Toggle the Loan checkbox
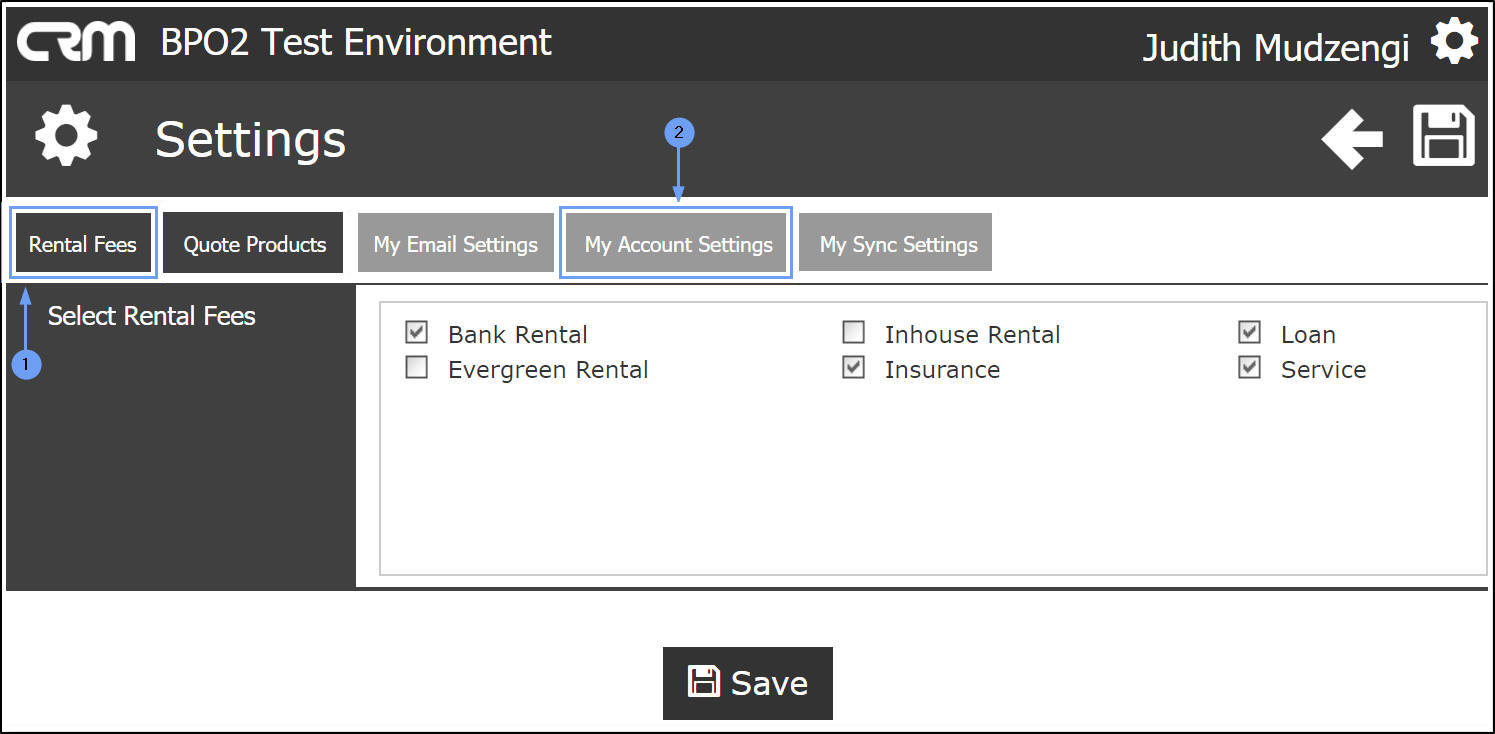This screenshot has height=734, width=1495. click(x=1249, y=332)
